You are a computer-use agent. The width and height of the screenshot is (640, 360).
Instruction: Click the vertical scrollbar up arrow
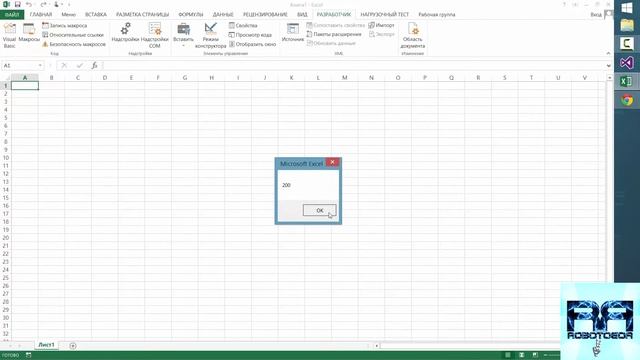pyautogui.click(x=610, y=78)
